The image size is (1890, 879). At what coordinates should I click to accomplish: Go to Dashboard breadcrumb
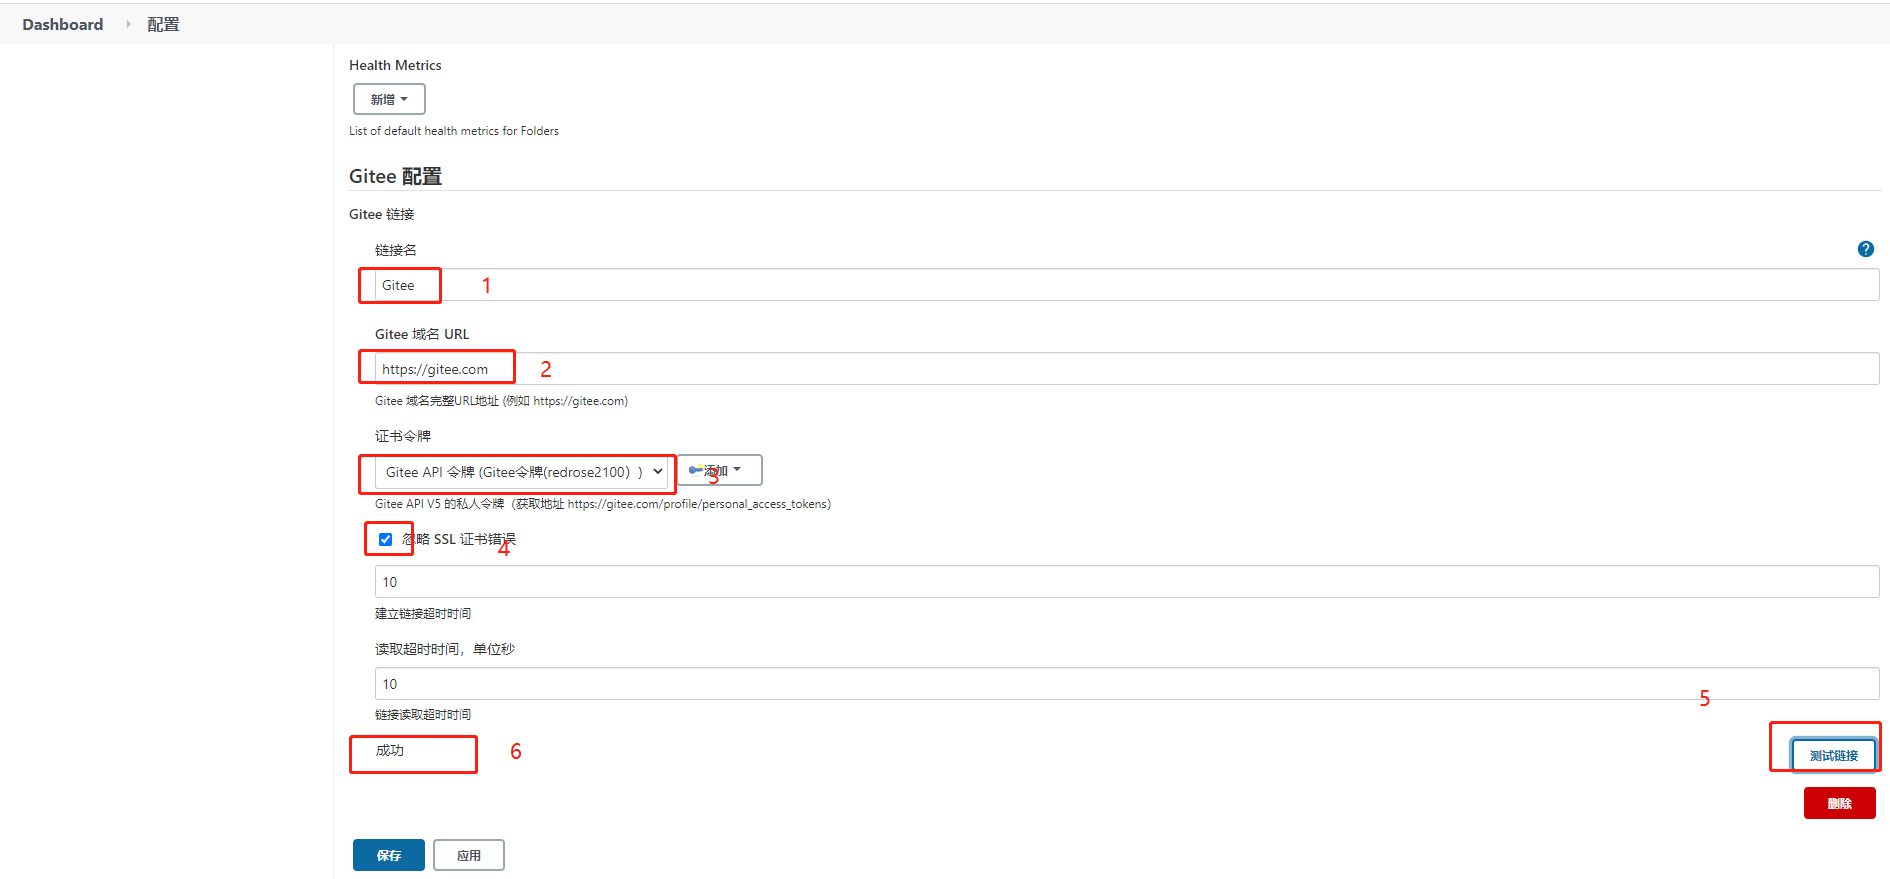63,24
